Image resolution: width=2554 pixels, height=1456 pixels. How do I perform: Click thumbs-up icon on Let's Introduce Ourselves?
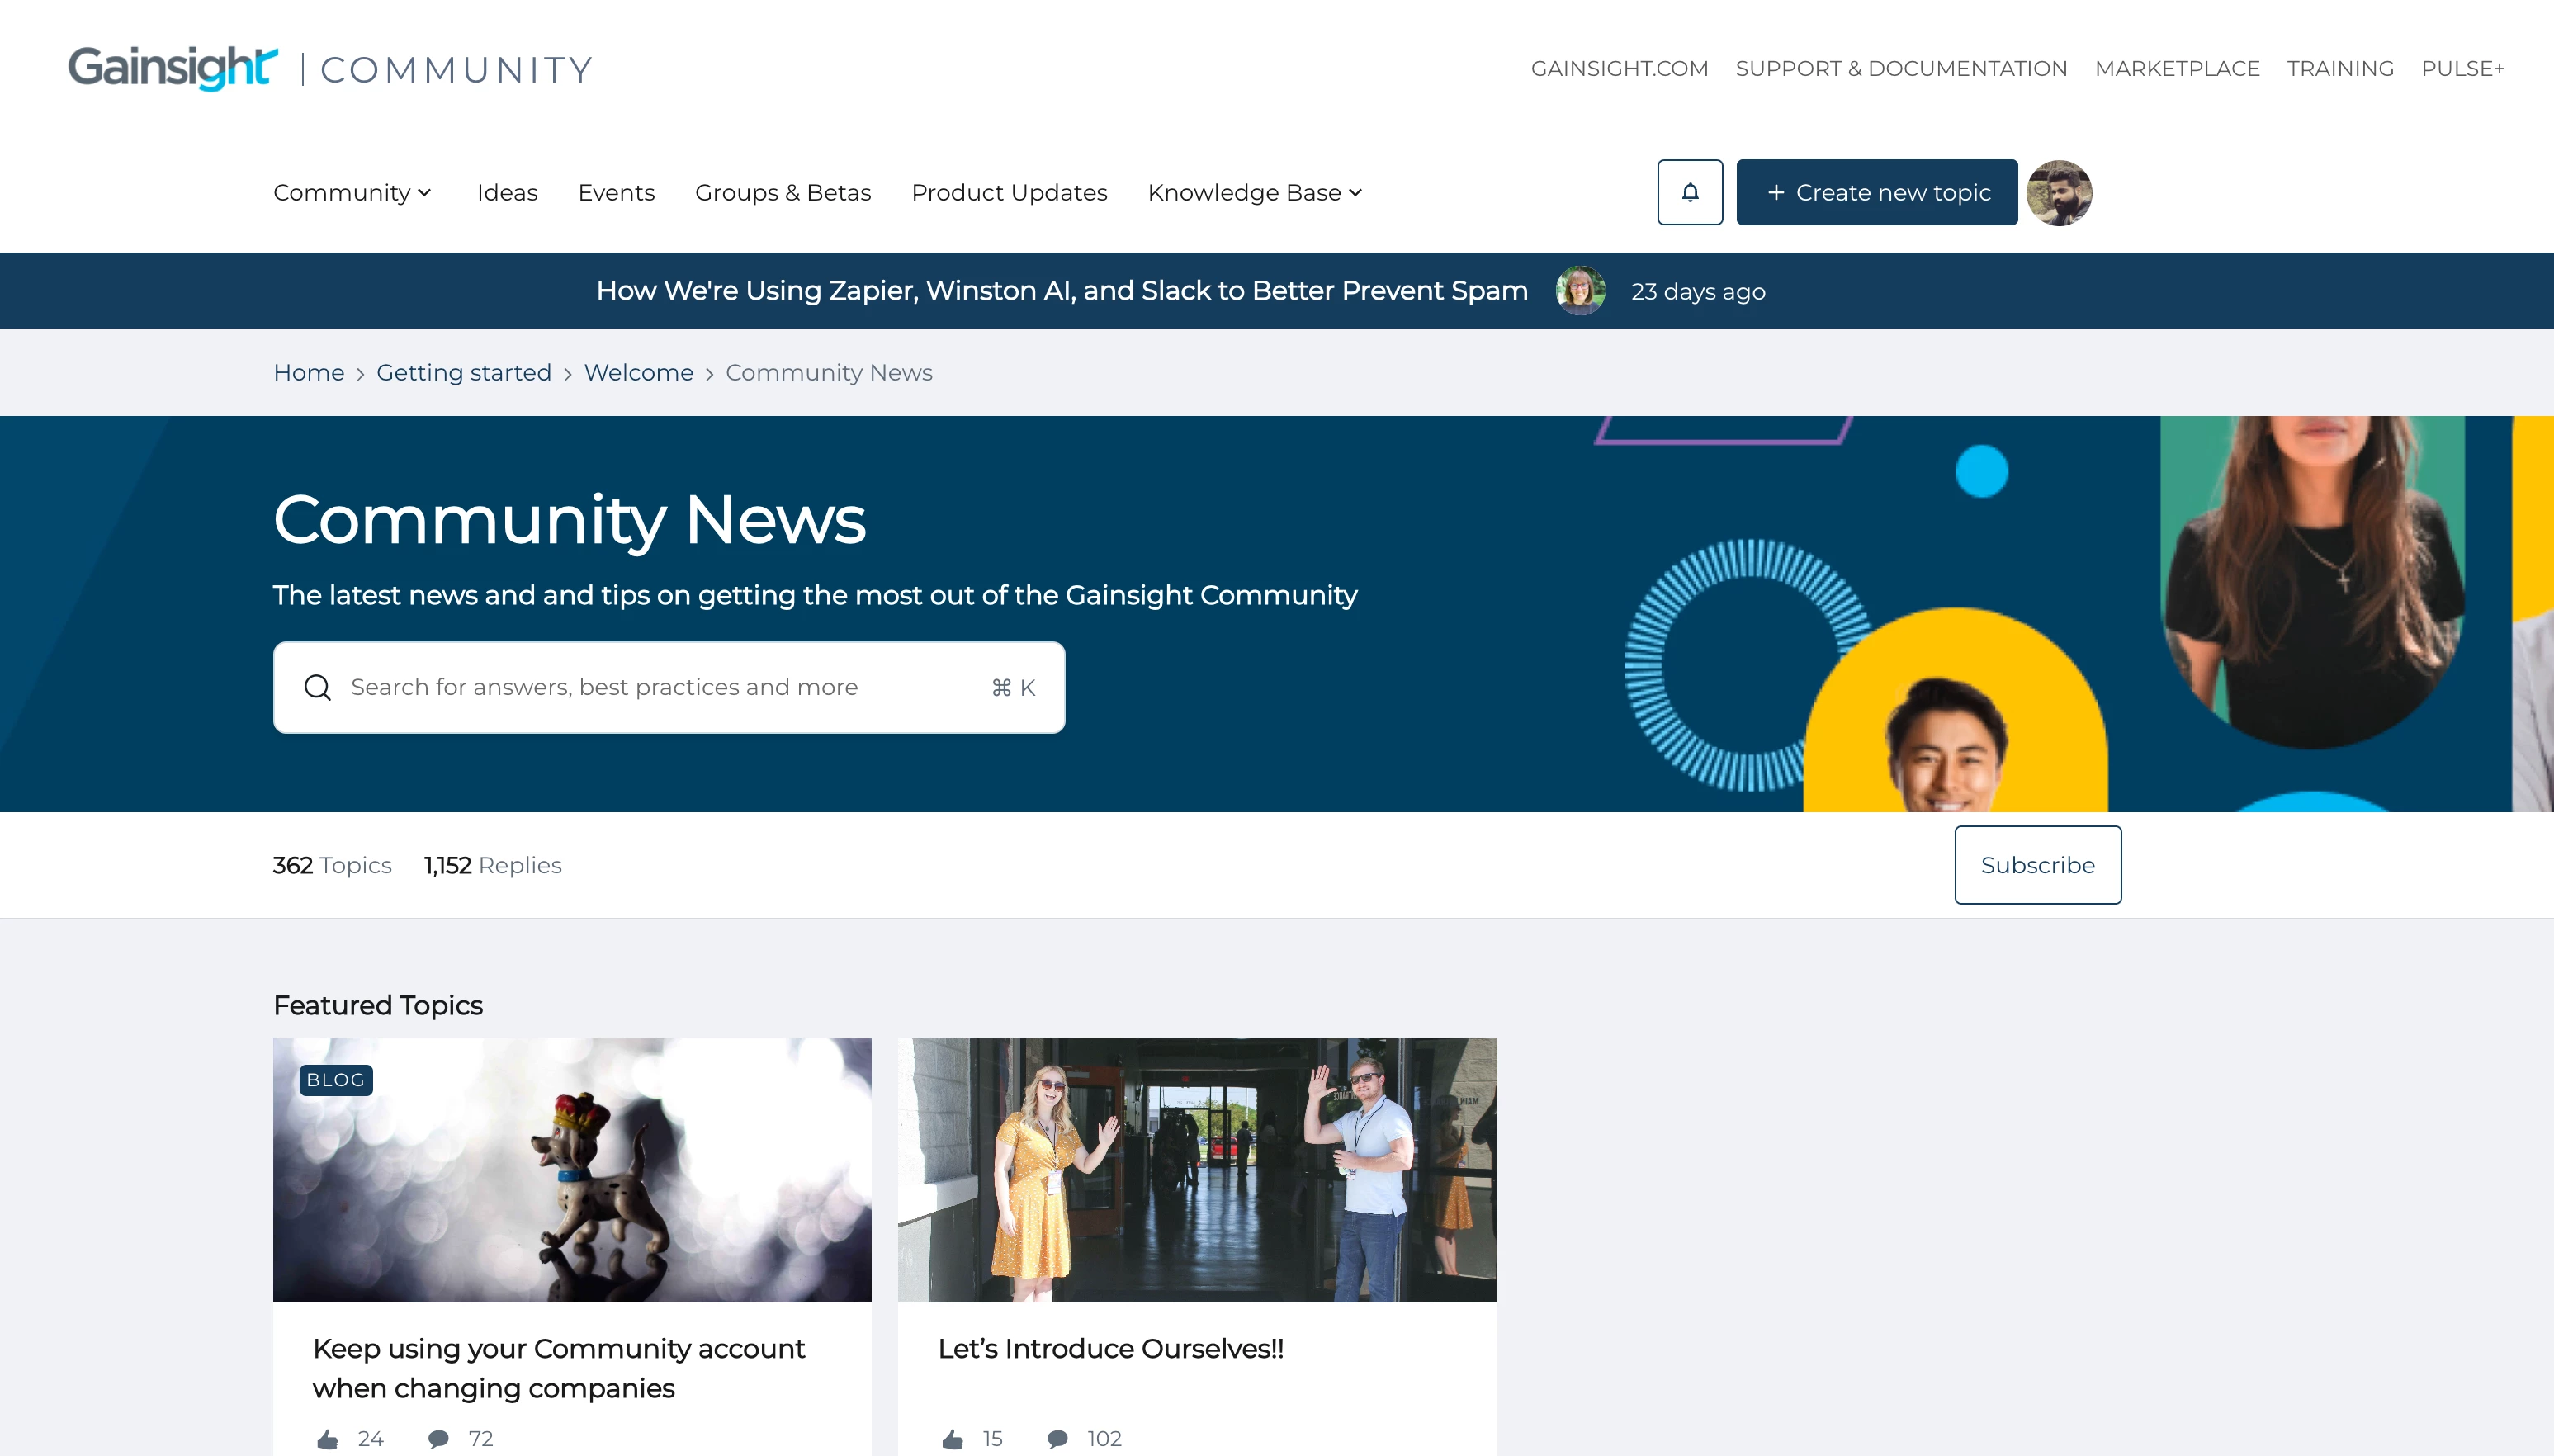(952, 1438)
